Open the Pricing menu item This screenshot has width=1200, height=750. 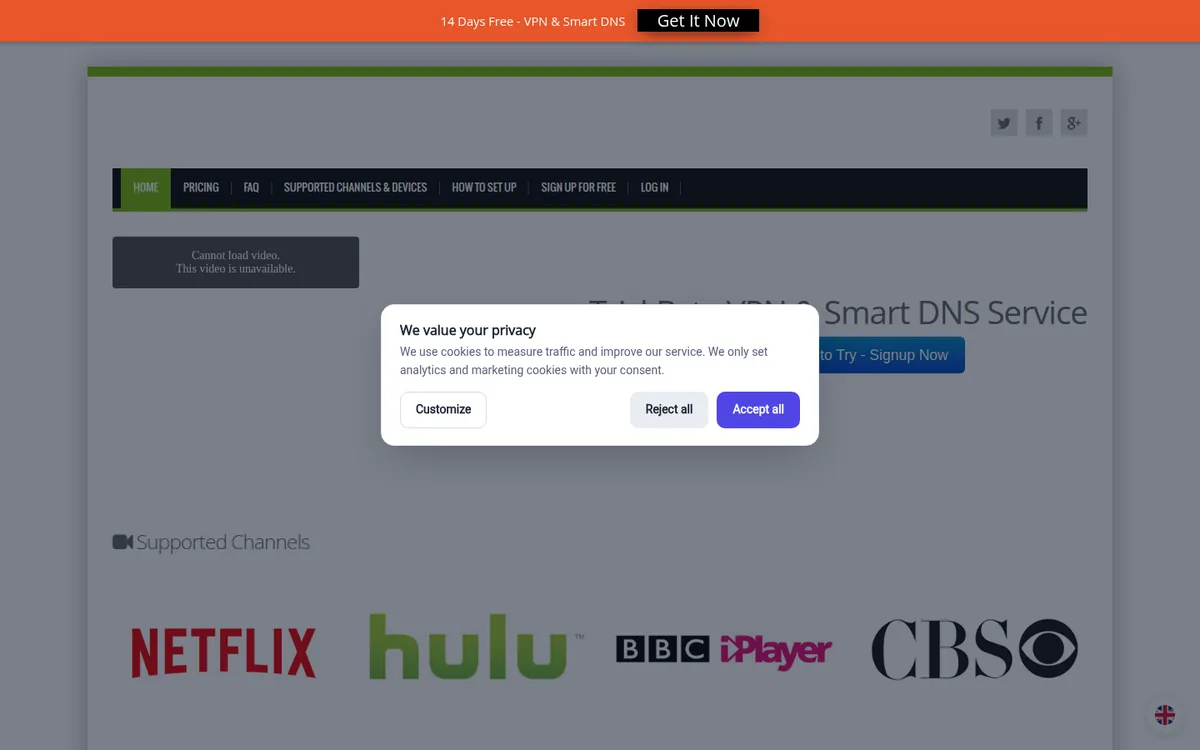[x=201, y=188]
